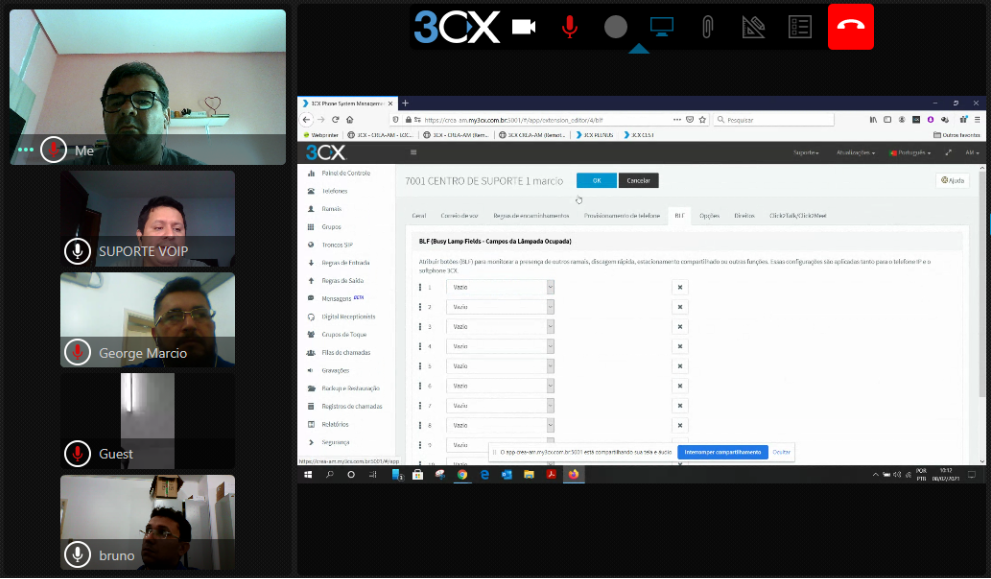The height and width of the screenshot is (579, 991).
Task: Open BLF row 8 Vazio dropdown
Action: click(x=500, y=425)
